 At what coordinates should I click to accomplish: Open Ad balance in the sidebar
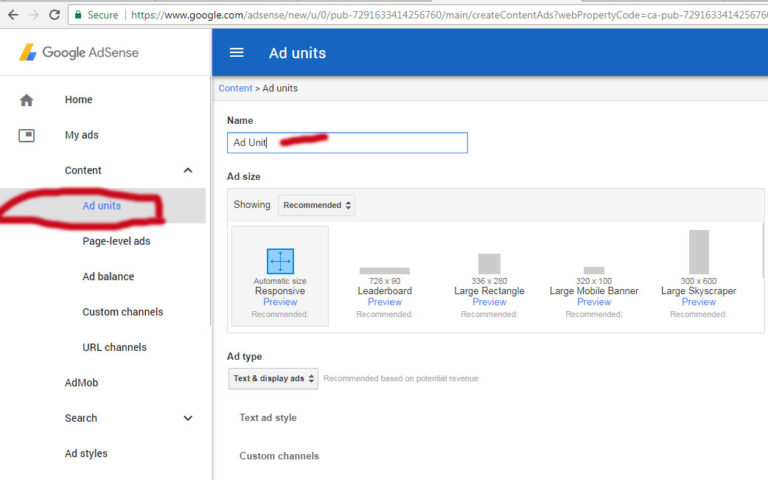[x=108, y=277]
